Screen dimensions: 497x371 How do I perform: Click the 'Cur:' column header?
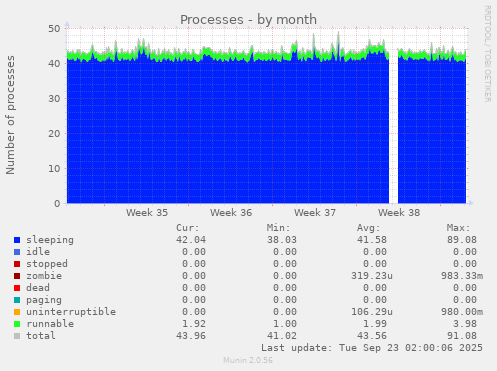[188, 228]
